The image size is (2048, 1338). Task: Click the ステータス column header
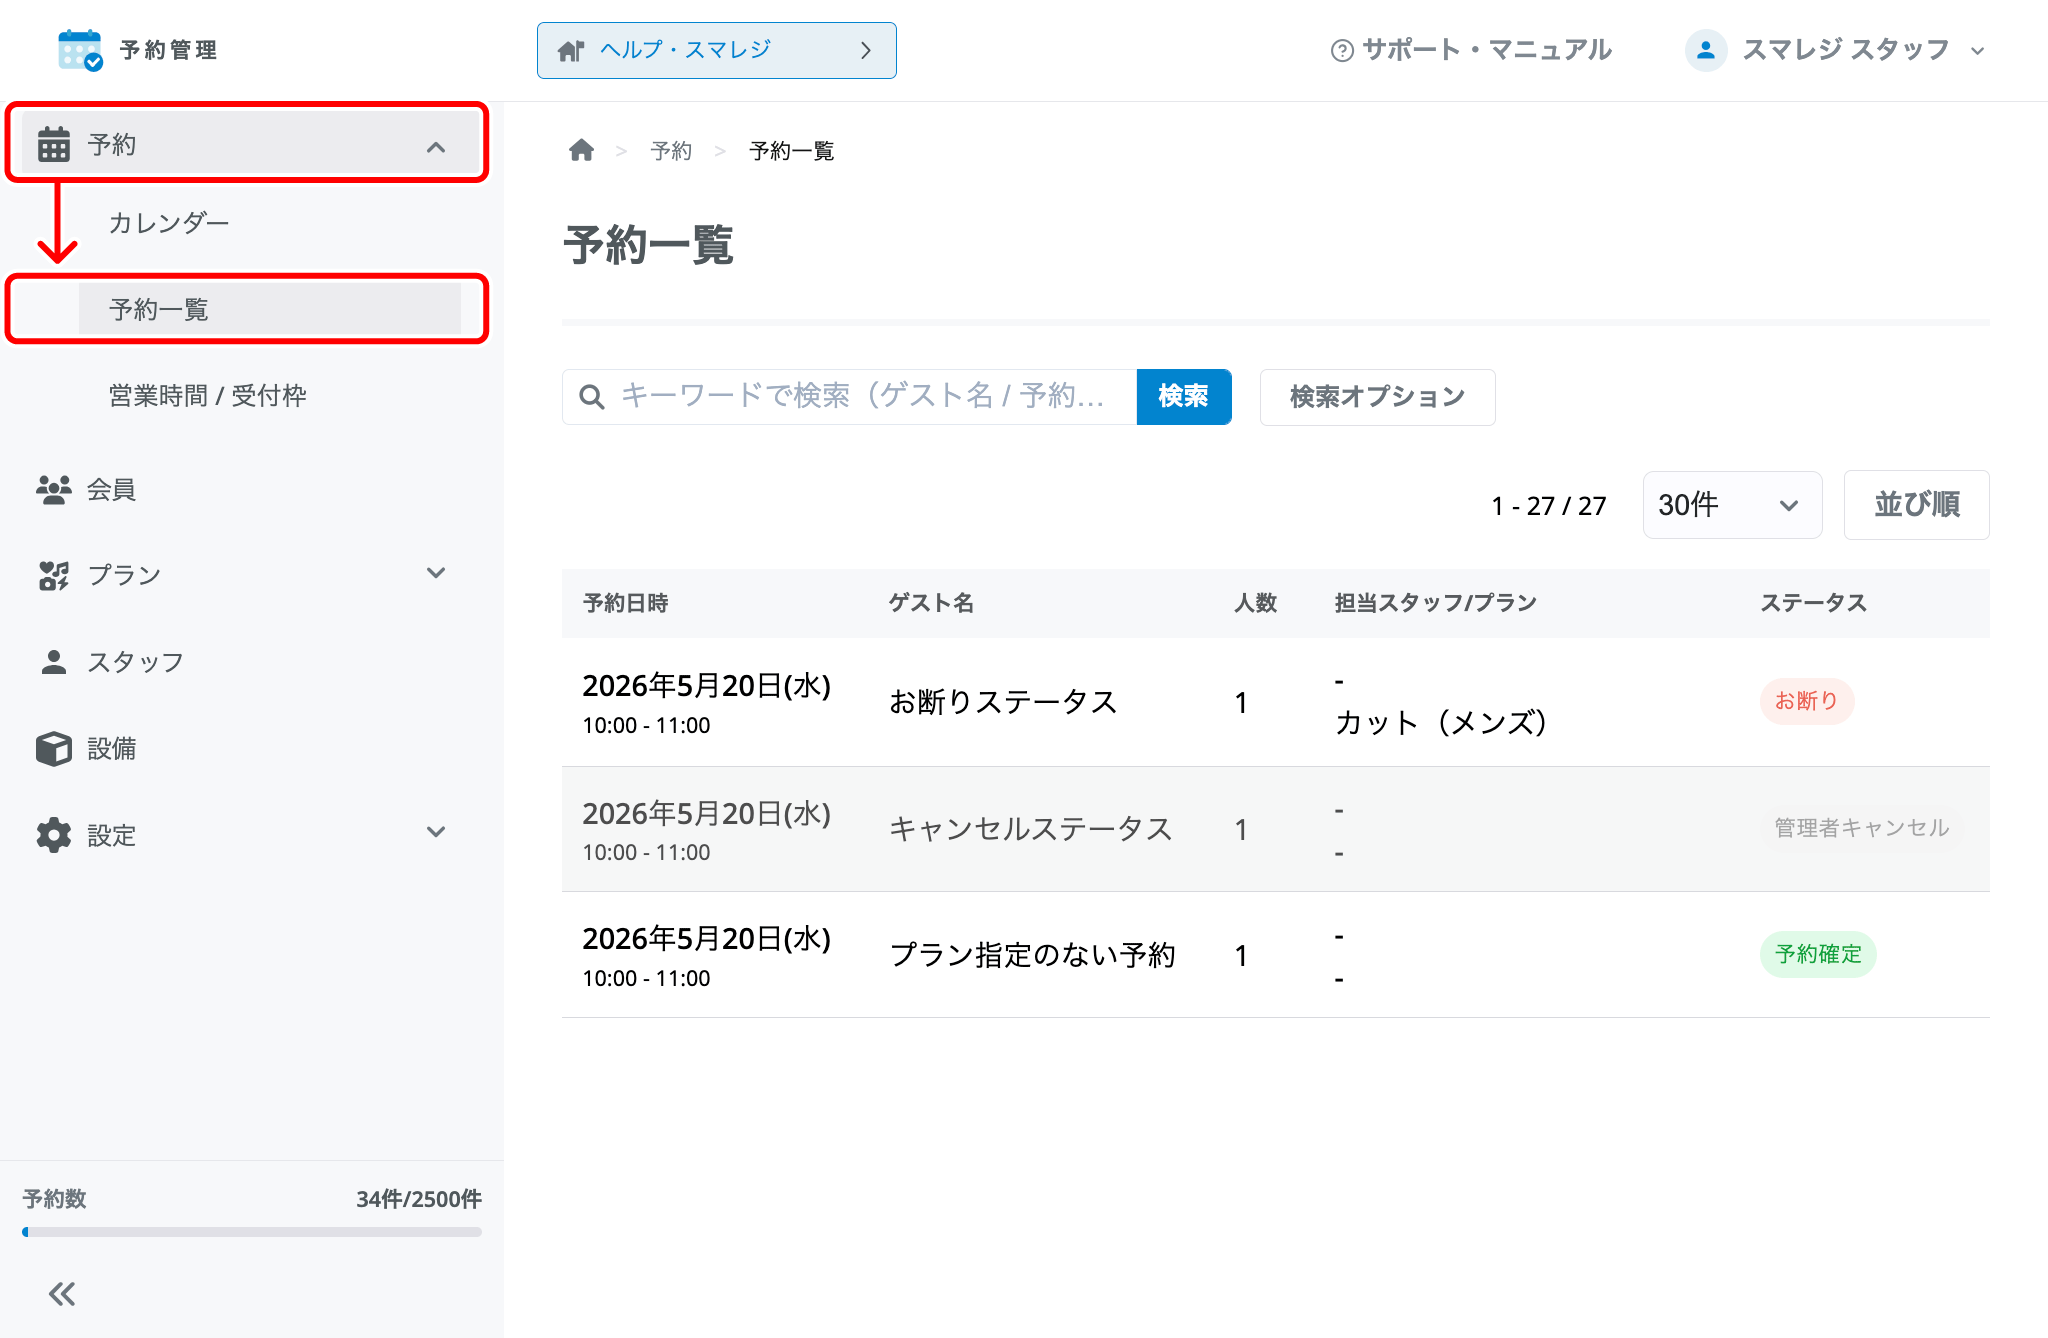[x=1813, y=603]
